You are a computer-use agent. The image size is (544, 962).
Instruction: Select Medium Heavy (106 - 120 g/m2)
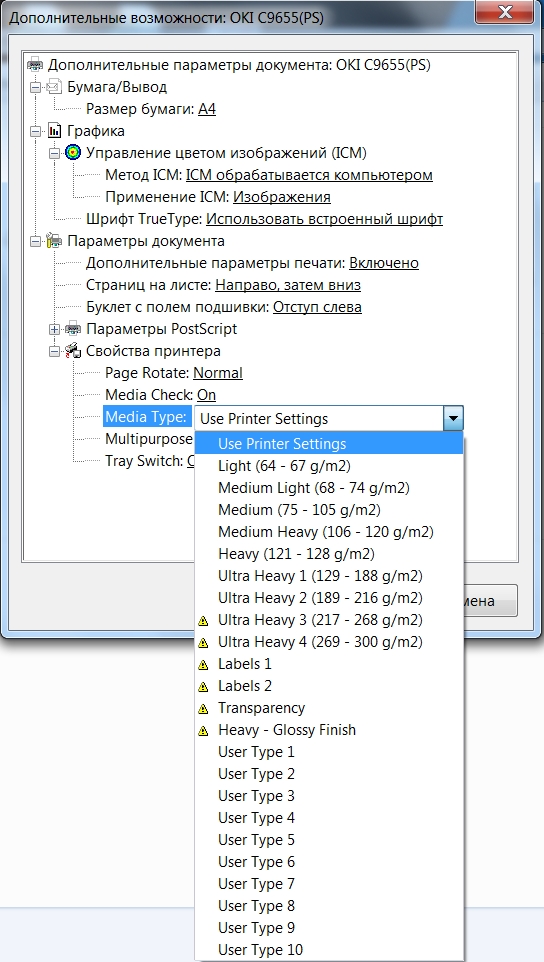click(x=329, y=532)
